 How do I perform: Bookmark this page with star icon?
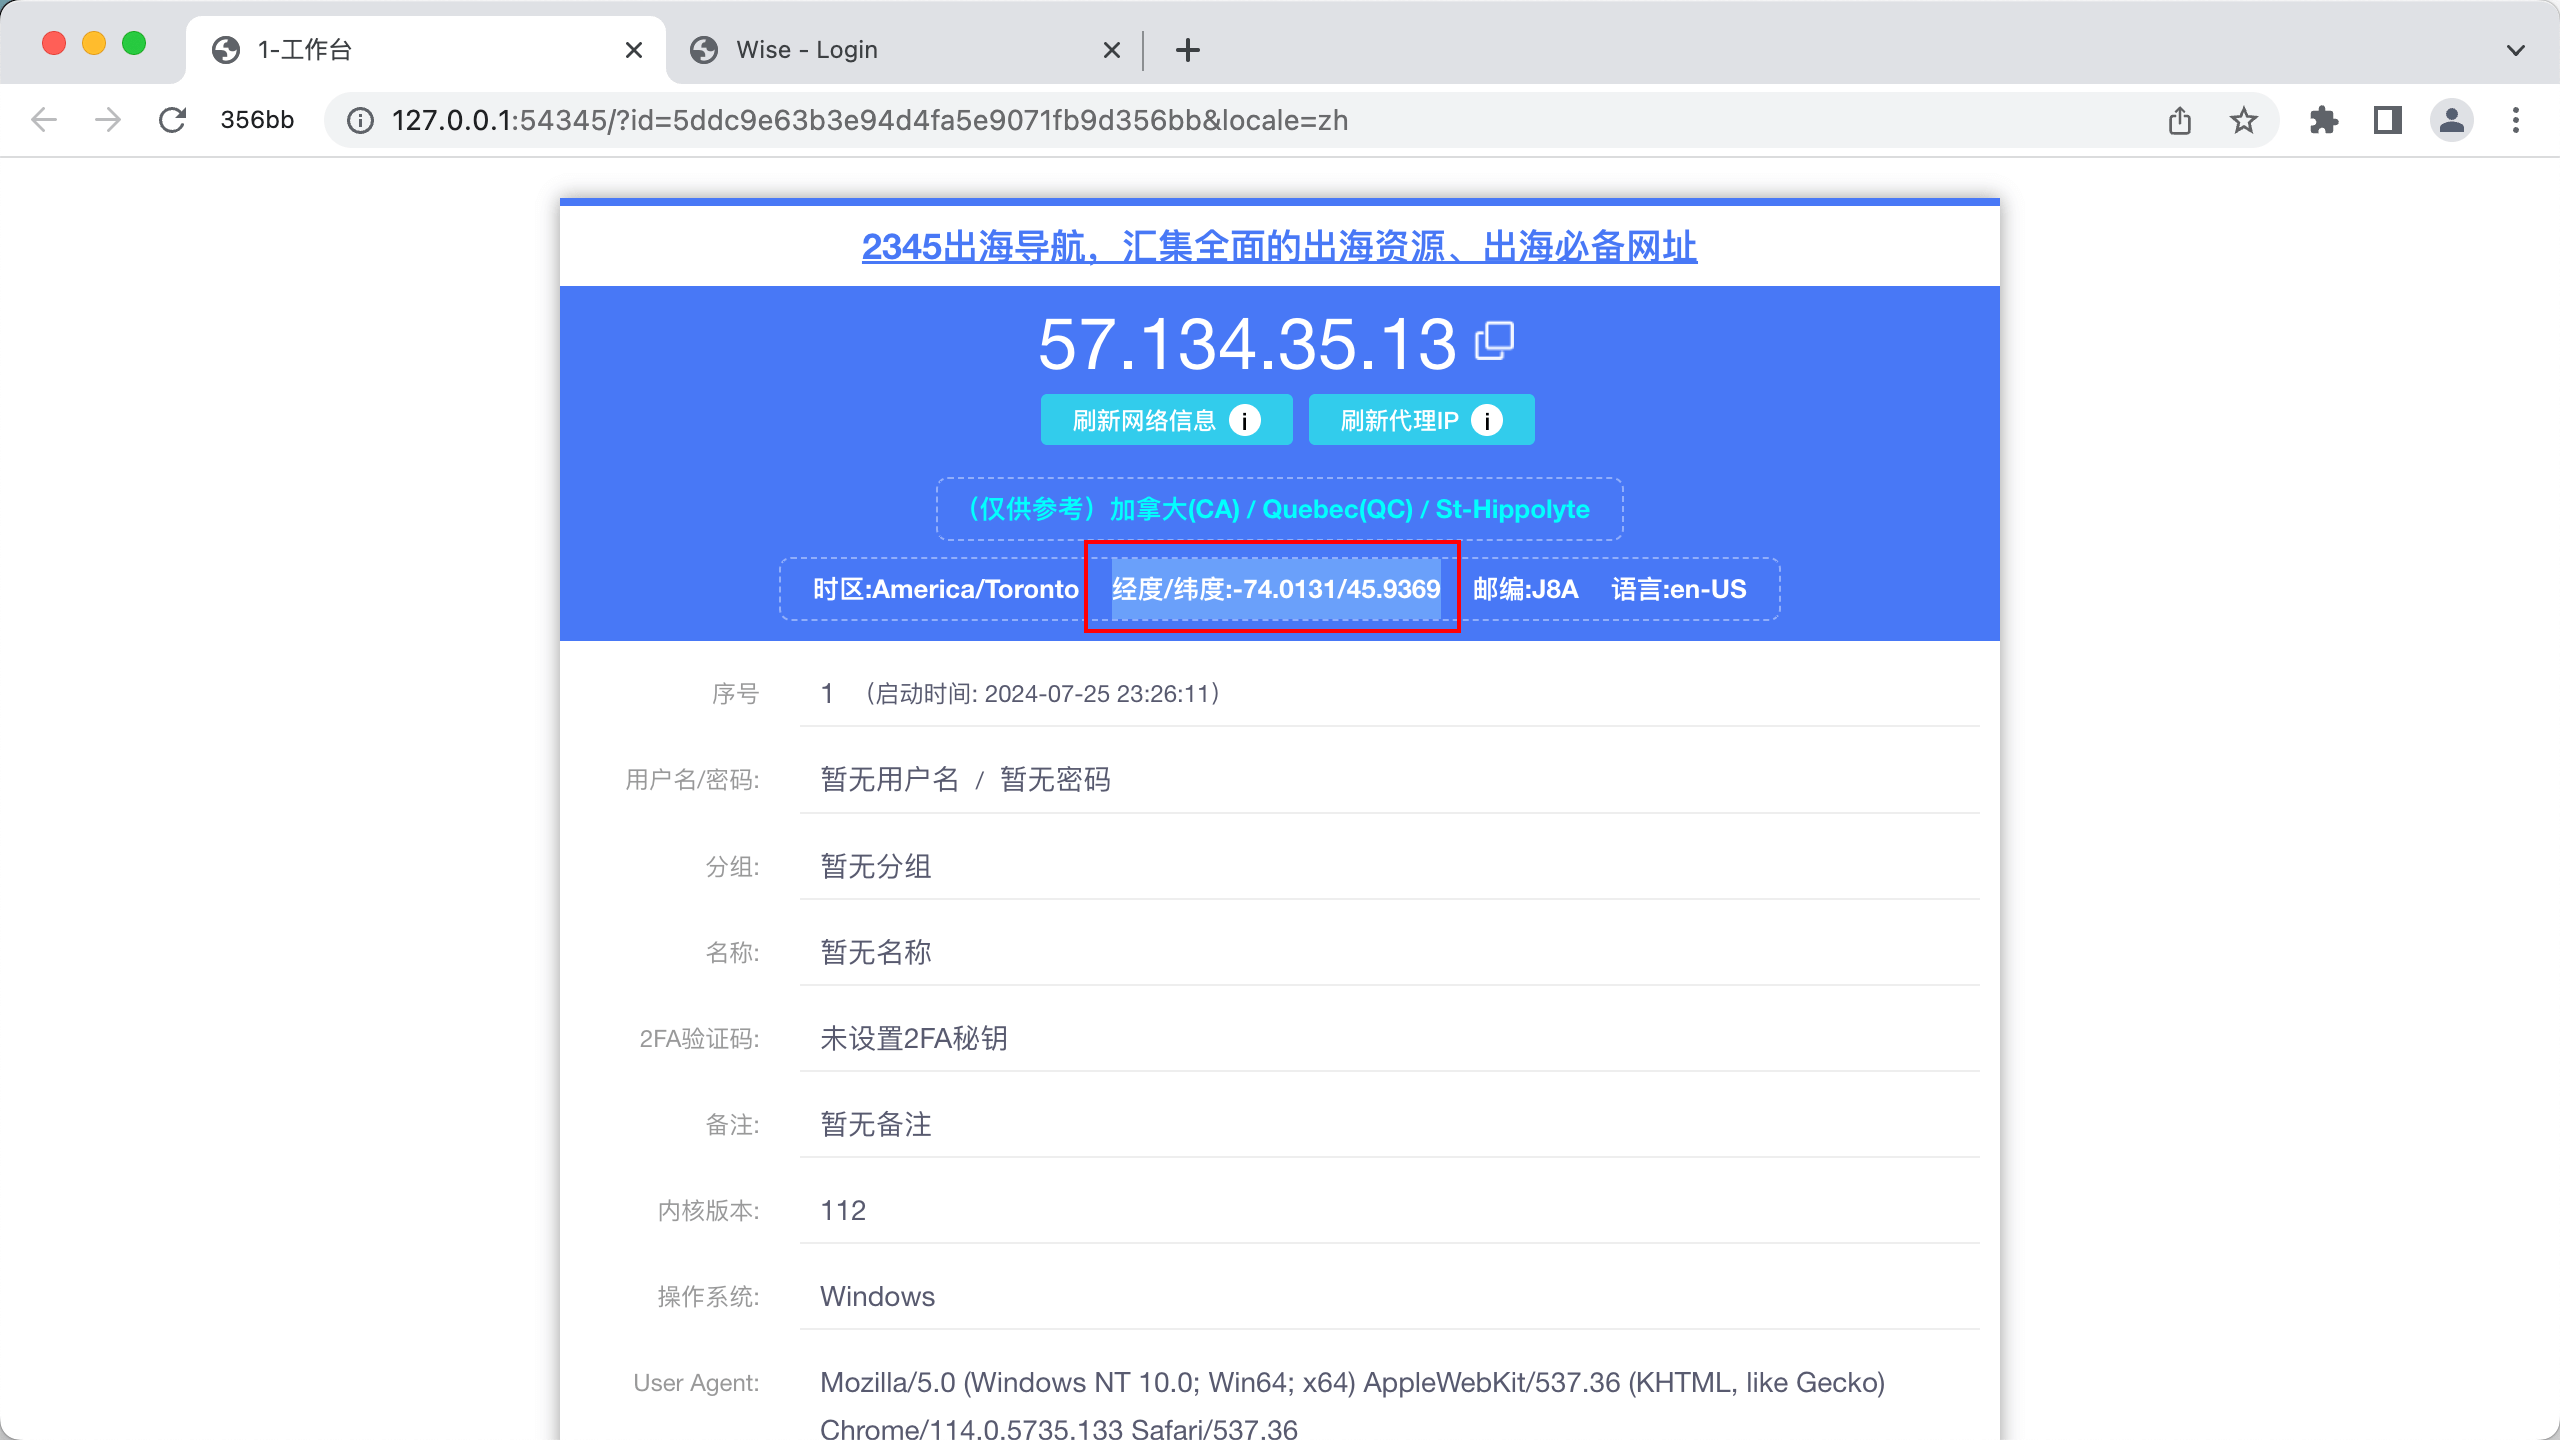pos(2244,120)
